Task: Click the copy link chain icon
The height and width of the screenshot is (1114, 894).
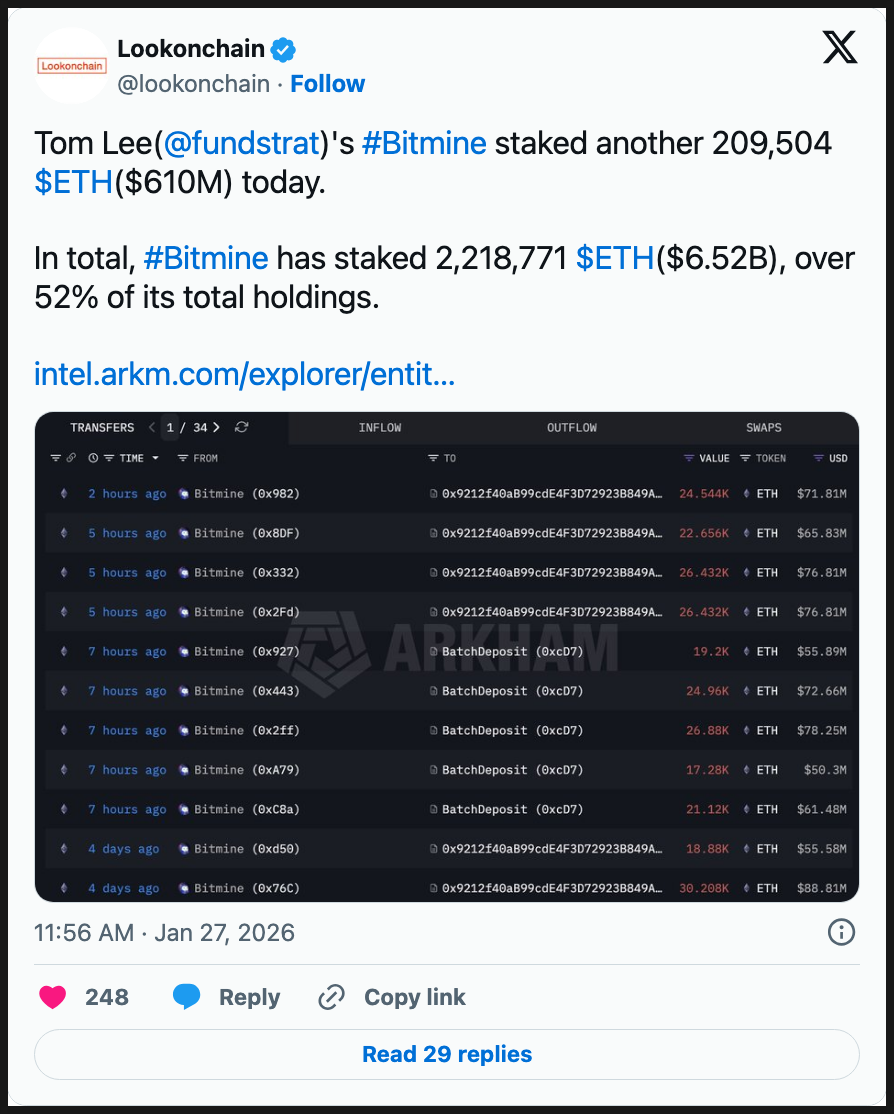Action: click(331, 997)
